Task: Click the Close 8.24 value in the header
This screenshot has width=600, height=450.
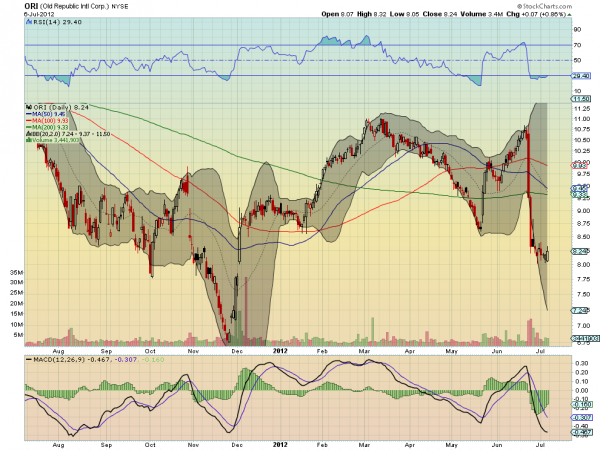Action: 440,14
